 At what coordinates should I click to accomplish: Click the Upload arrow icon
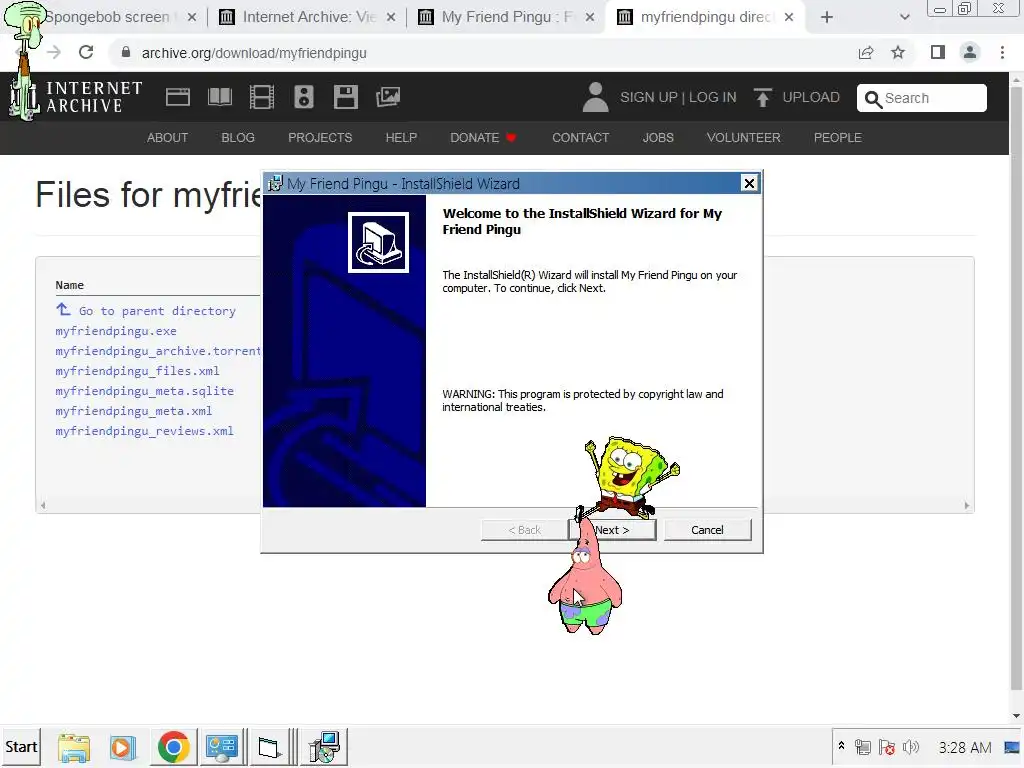point(762,97)
